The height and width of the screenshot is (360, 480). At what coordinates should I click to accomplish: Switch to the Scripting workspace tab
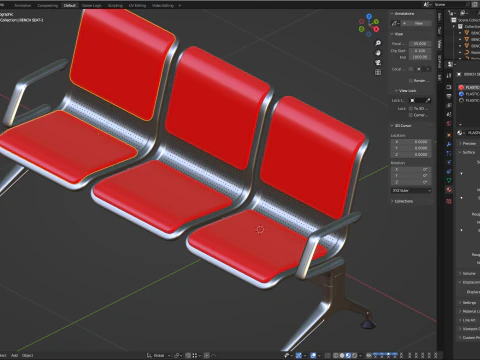tap(115, 5)
